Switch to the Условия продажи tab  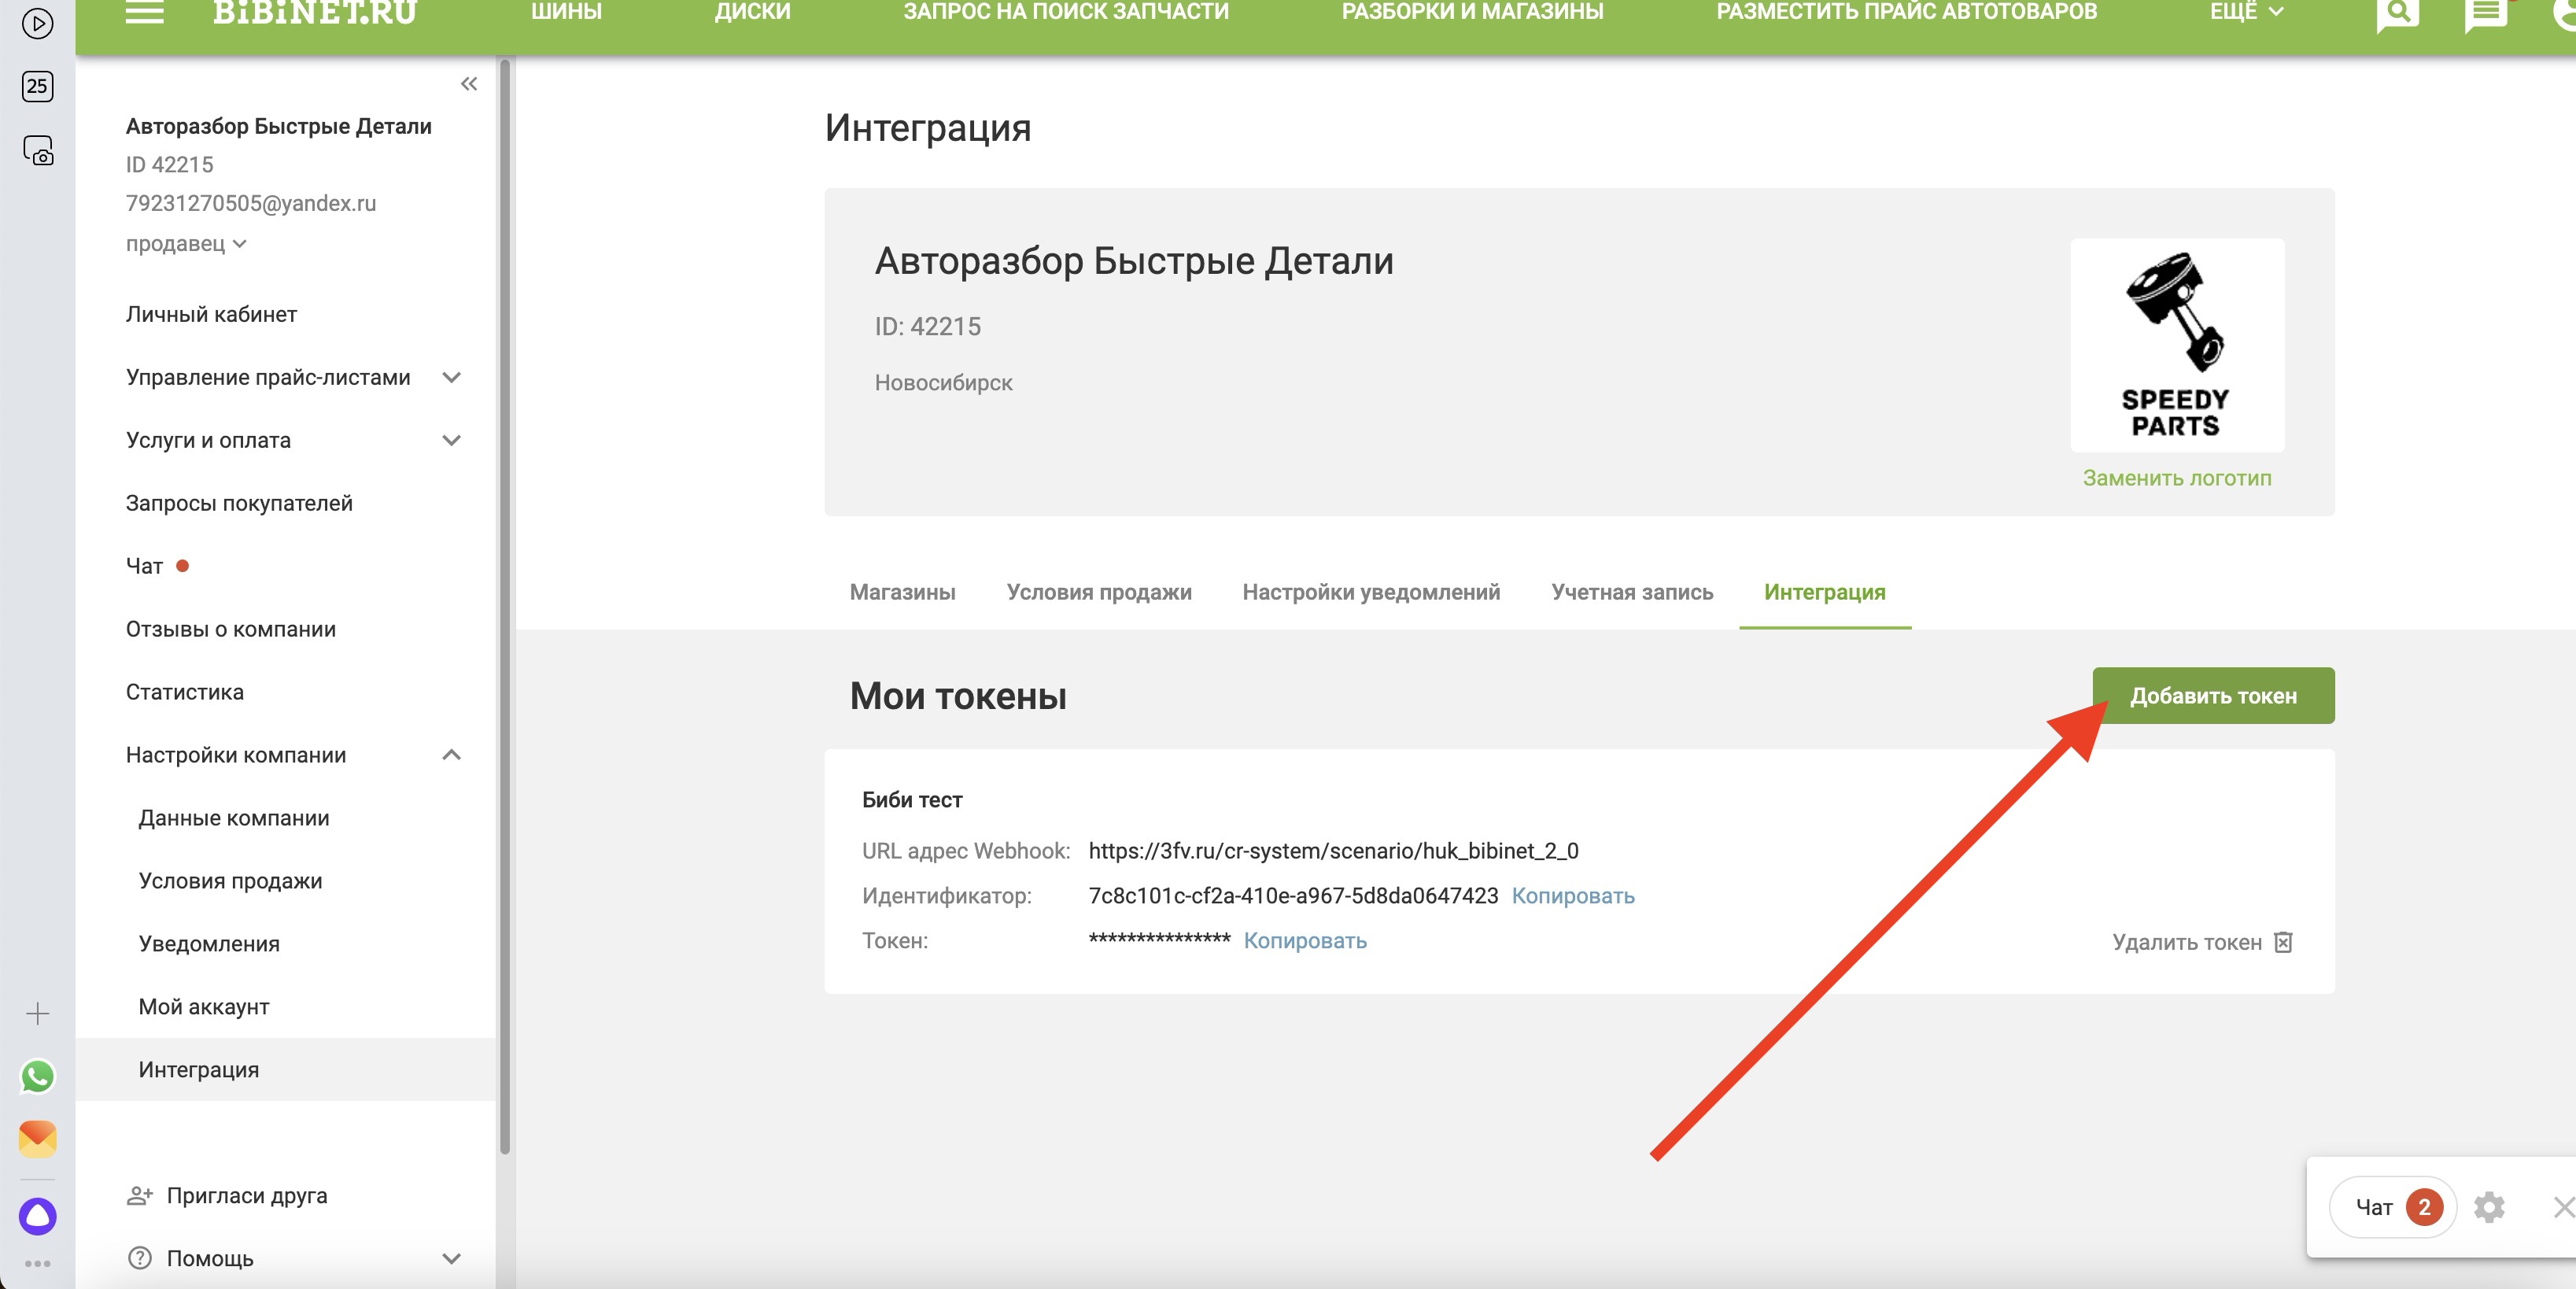coord(1099,592)
